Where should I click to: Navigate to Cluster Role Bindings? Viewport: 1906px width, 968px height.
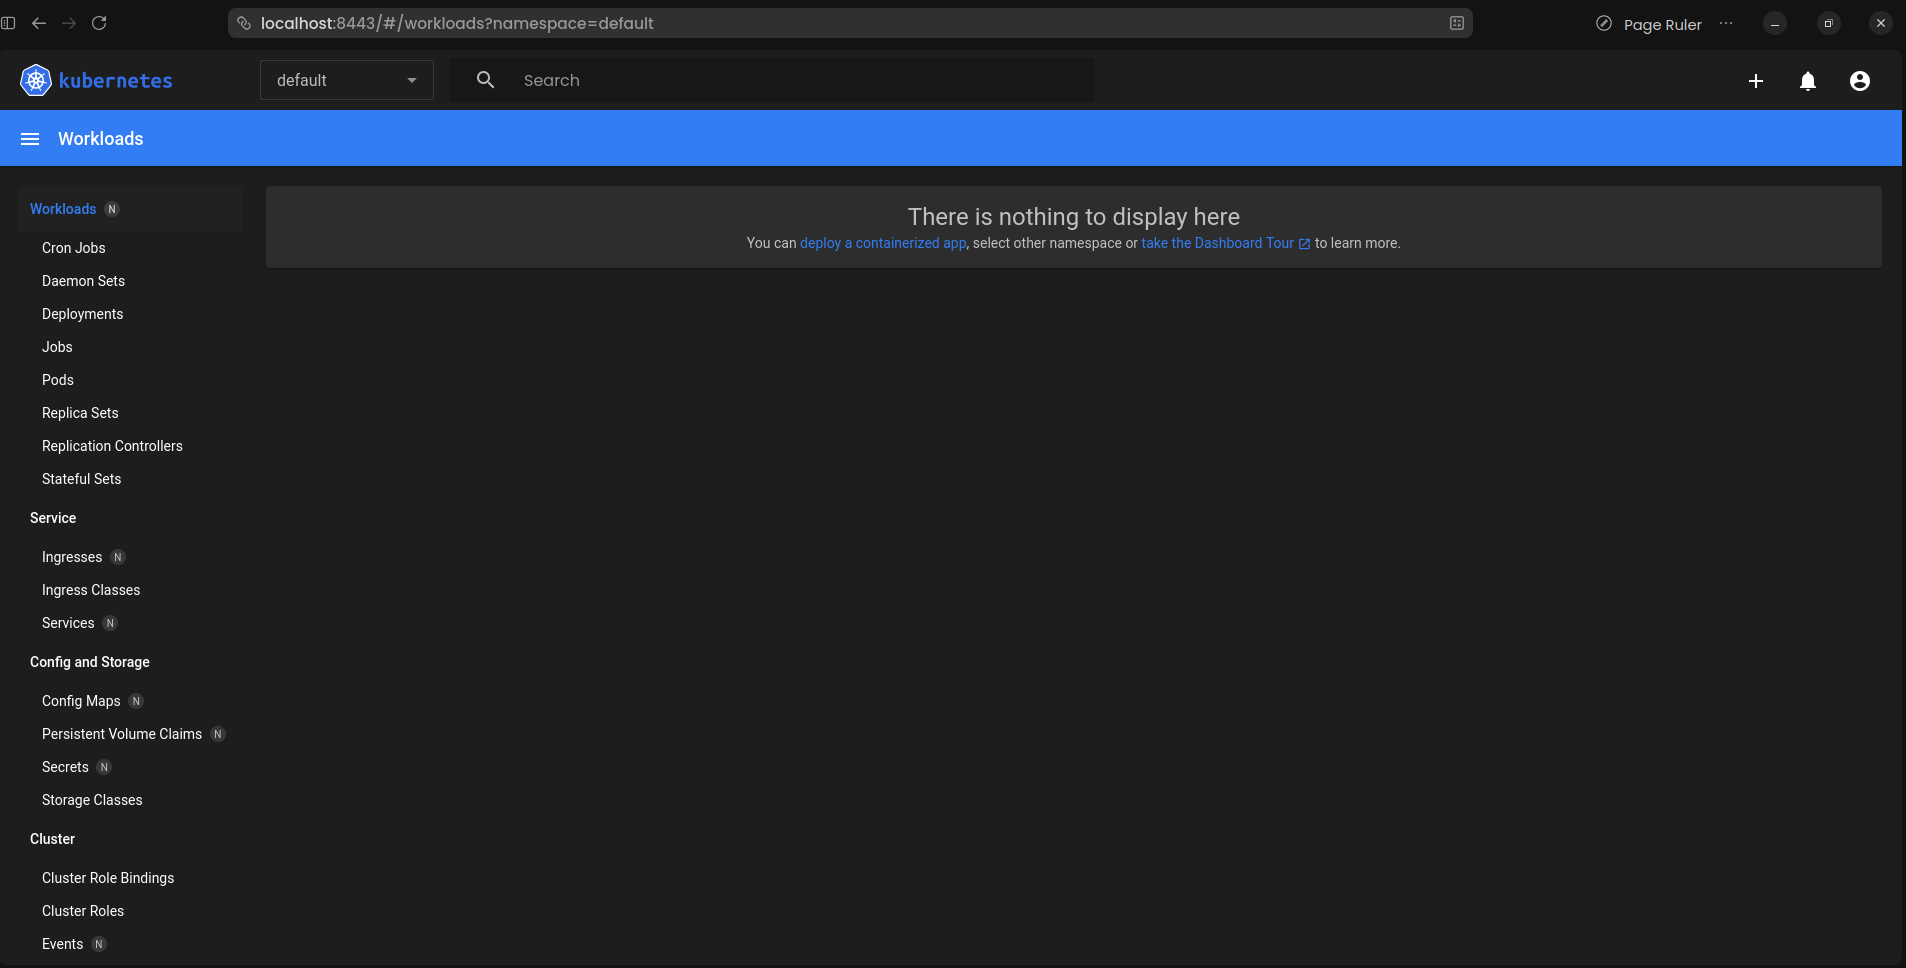pos(108,878)
